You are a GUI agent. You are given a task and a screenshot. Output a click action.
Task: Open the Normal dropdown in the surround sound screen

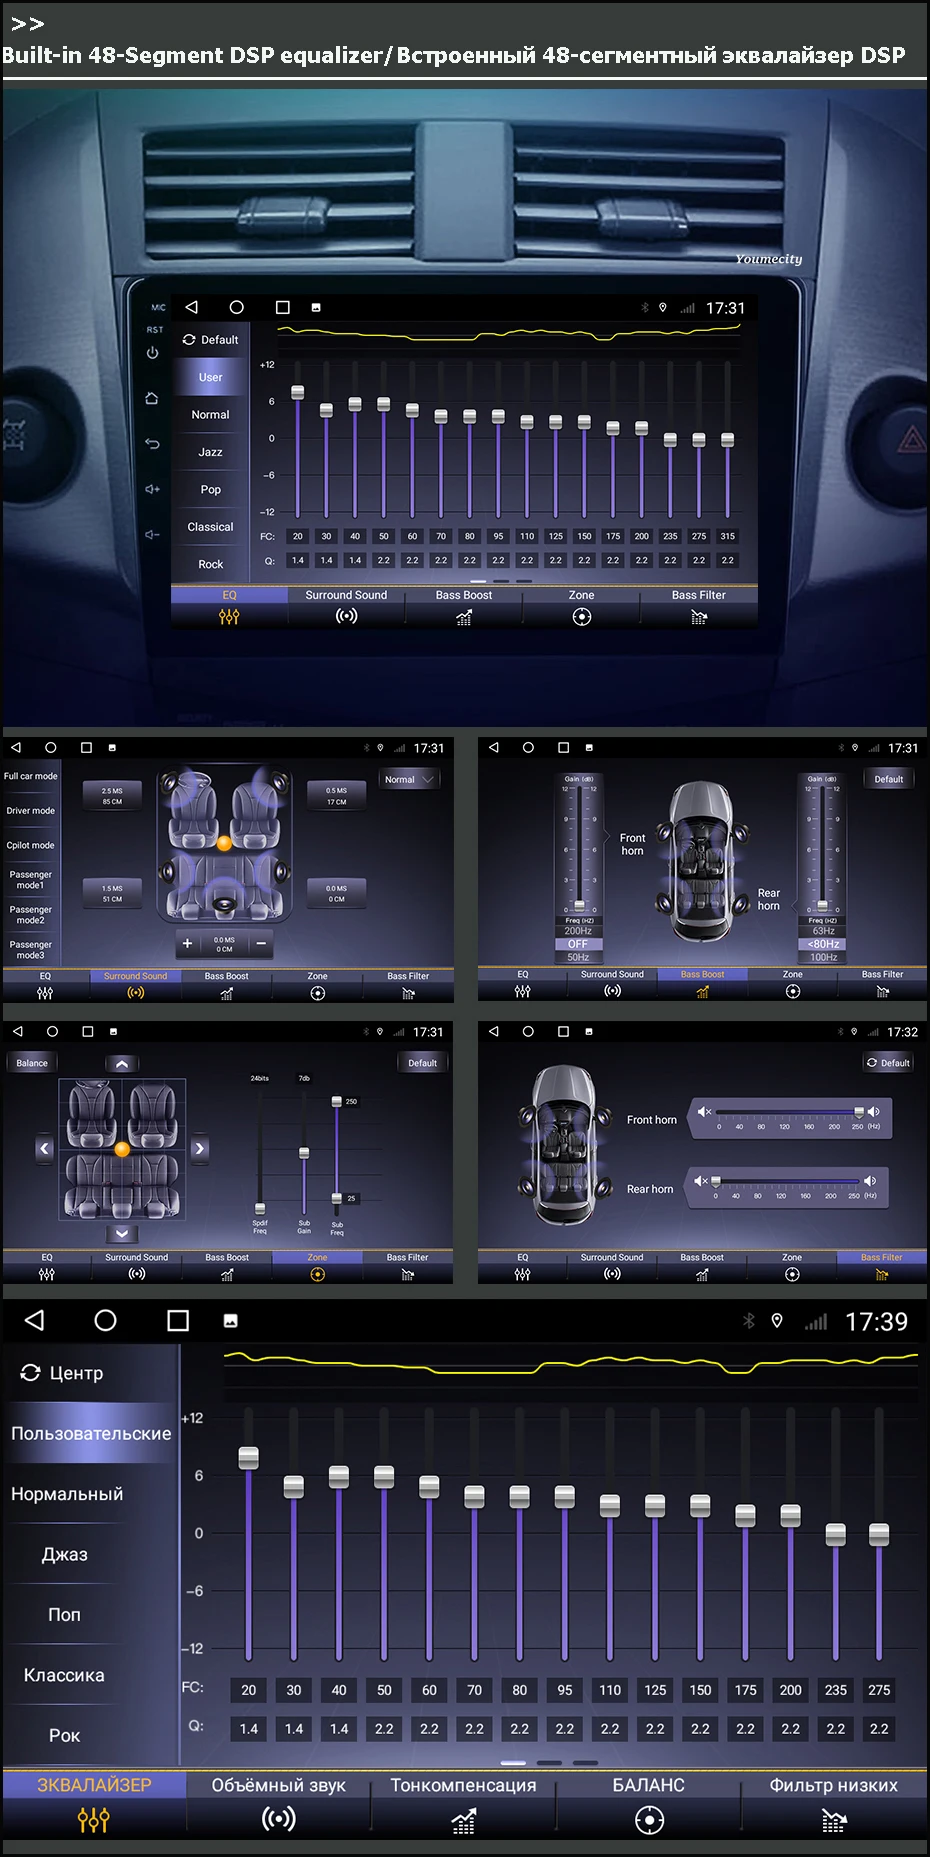click(x=408, y=779)
